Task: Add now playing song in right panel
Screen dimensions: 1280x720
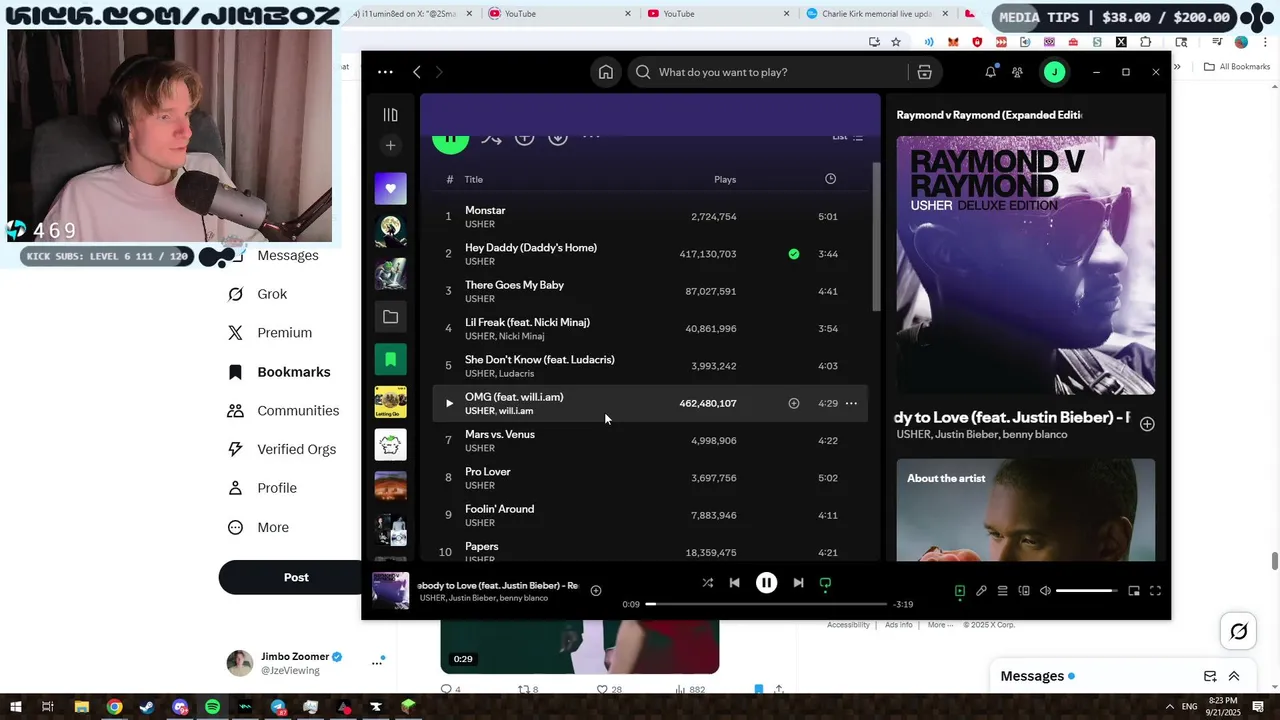Action: (x=1147, y=424)
